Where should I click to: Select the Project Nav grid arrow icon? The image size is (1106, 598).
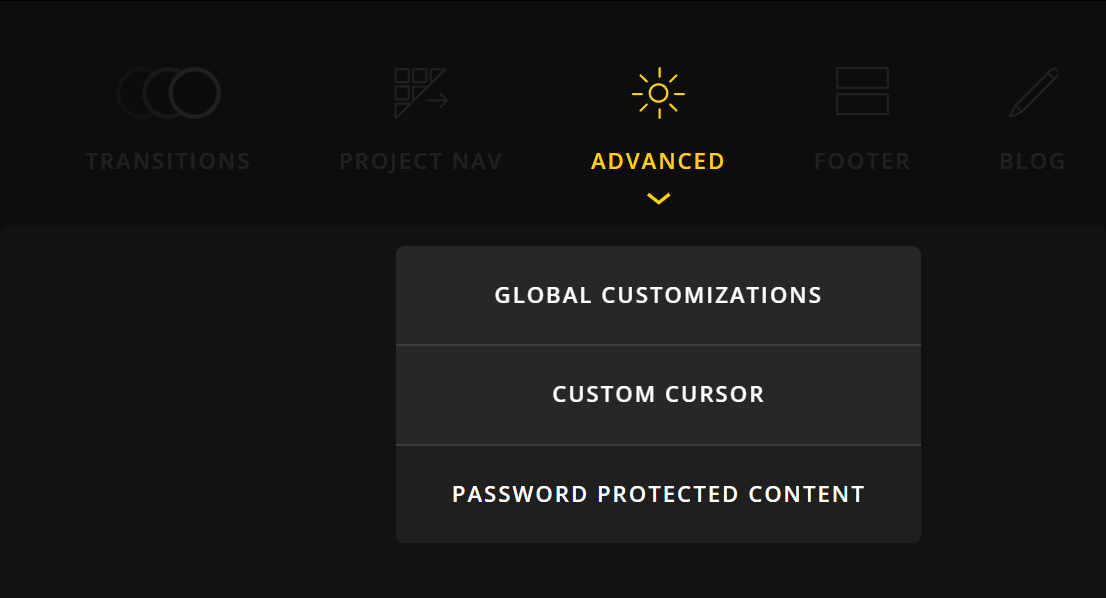421,93
